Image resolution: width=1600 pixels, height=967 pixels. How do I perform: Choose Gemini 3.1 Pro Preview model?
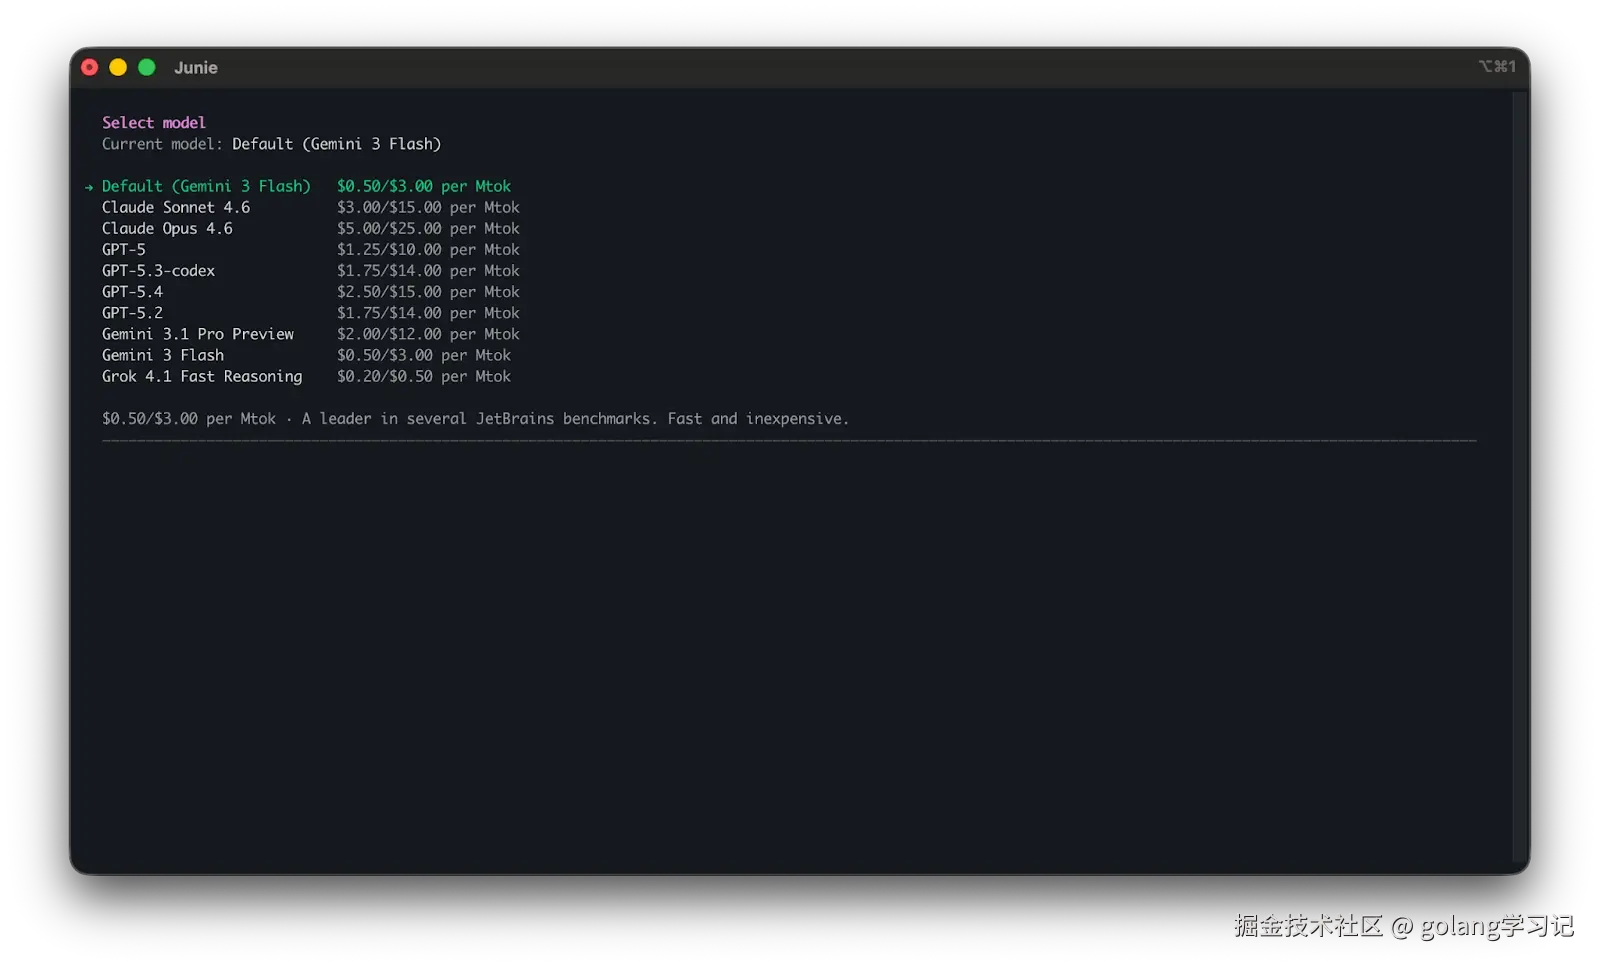point(198,334)
